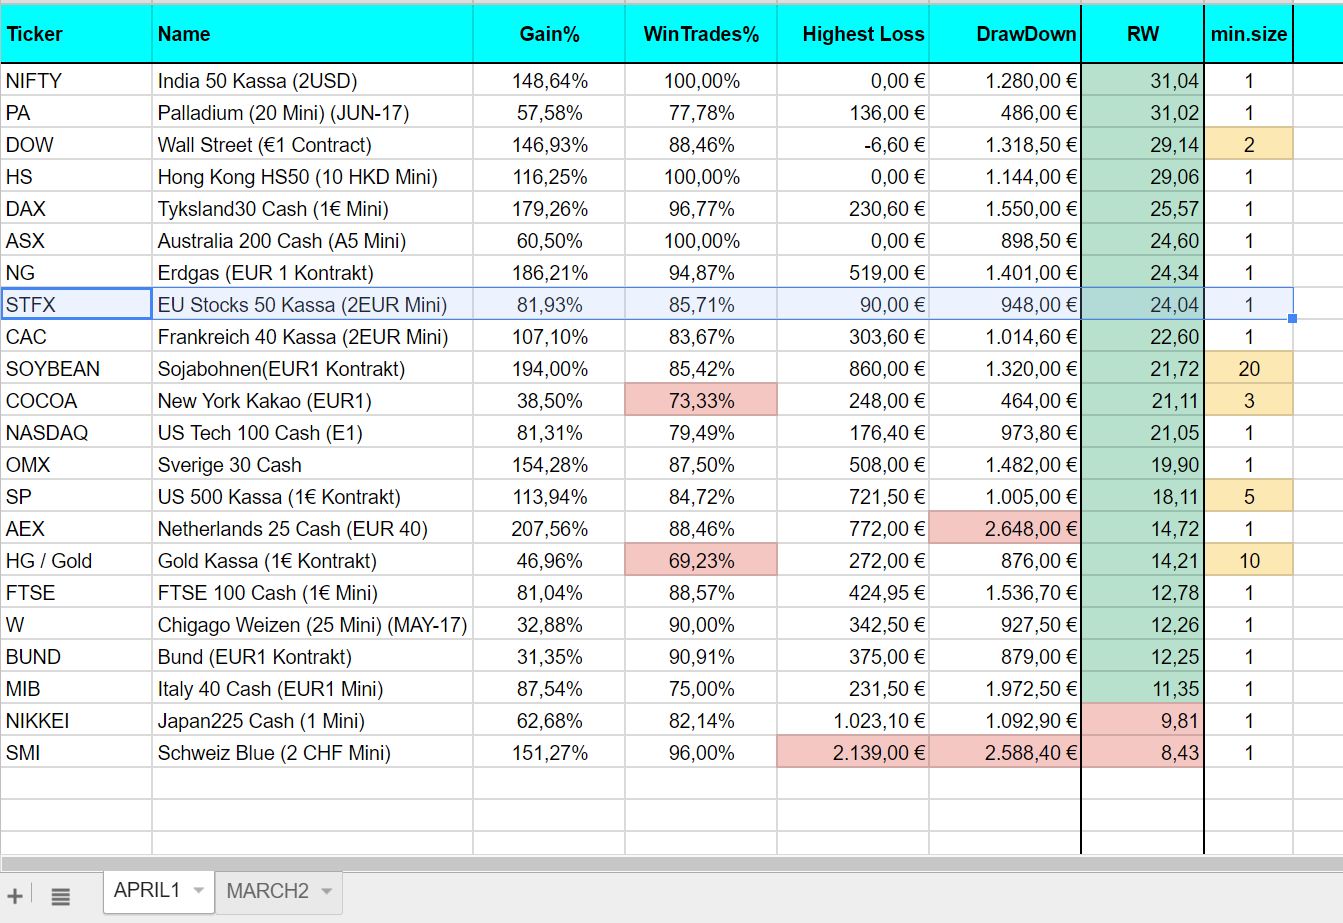Select the Frankreich 40 Kassa name cell
This screenshot has height=923, width=1343.
click(x=312, y=337)
